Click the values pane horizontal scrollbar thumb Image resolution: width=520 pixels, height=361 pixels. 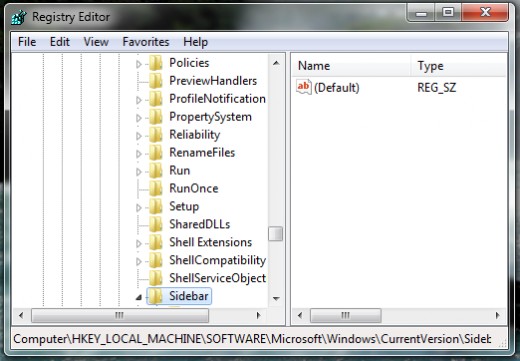[346, 315]
